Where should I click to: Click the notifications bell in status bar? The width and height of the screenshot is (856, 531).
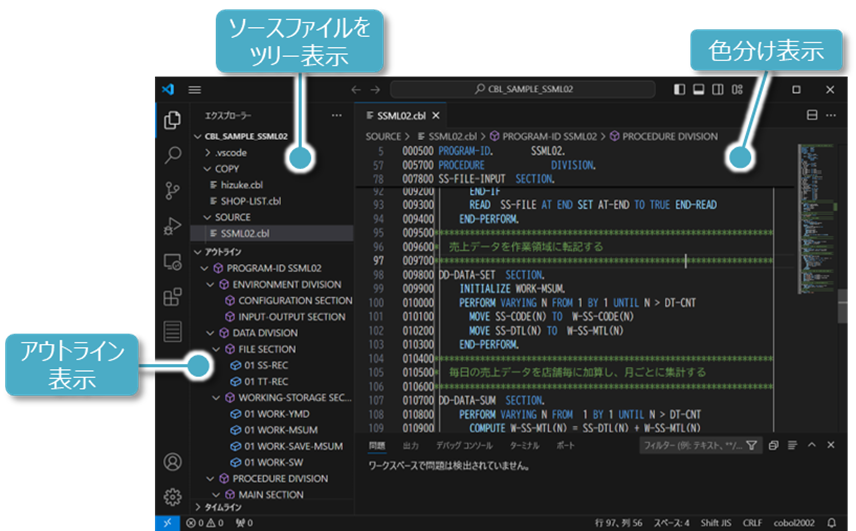pos(830,523)
